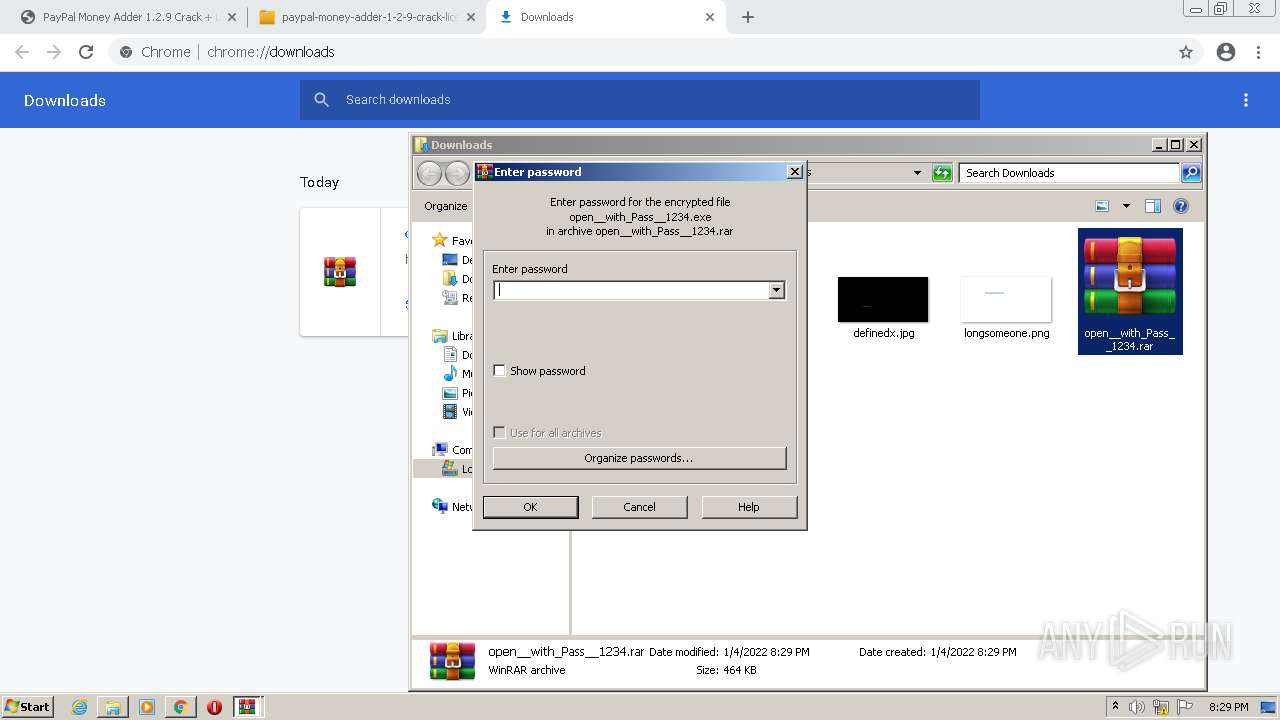Select Computer in navigation pane
The width and height of the screenshot is (1280, 720).
[440, 450]
